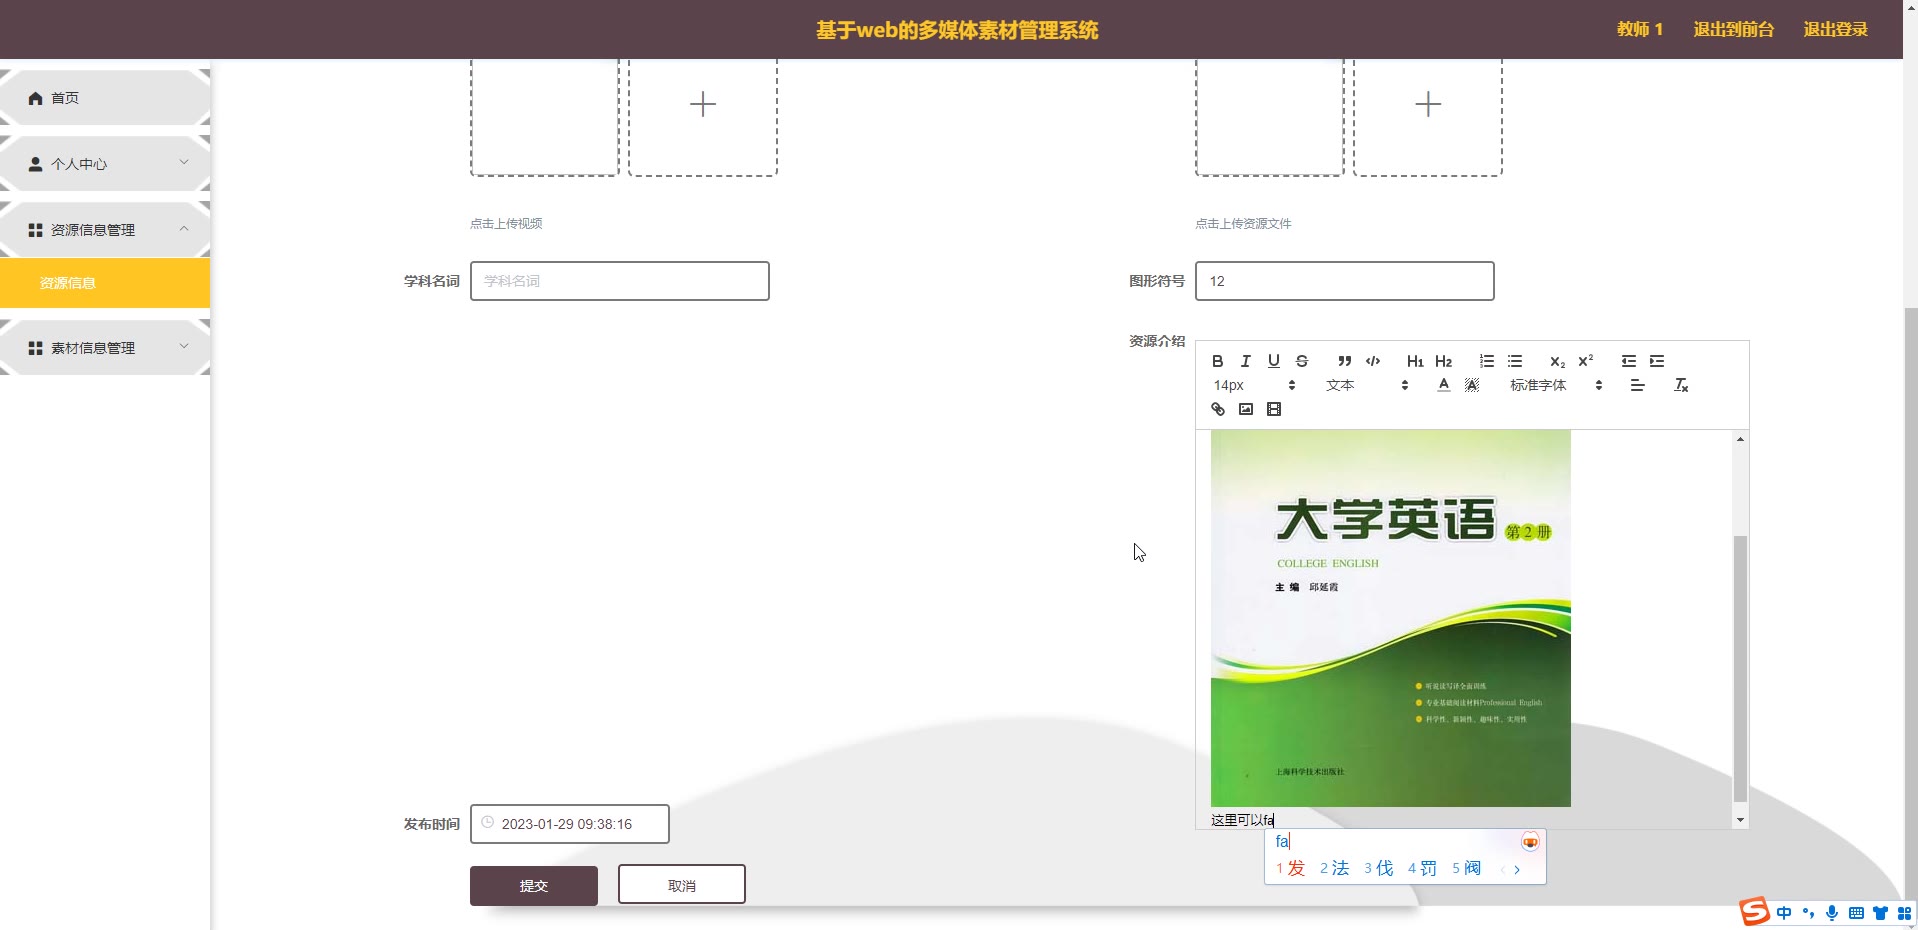Toggle underline formatting in the editor

(x=1273, y=361)
